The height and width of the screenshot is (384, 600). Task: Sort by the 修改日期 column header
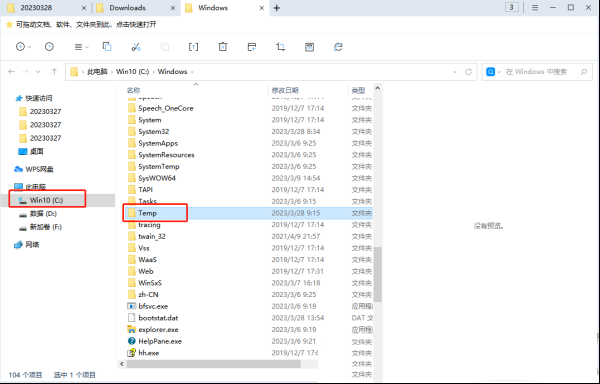(x=285, y=90)
